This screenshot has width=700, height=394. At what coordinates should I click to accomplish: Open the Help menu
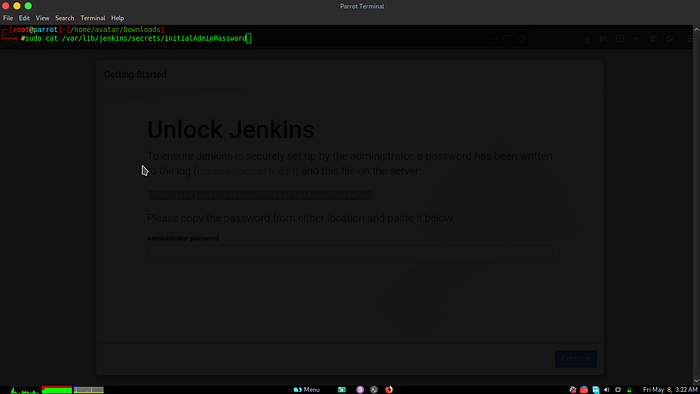117,18
